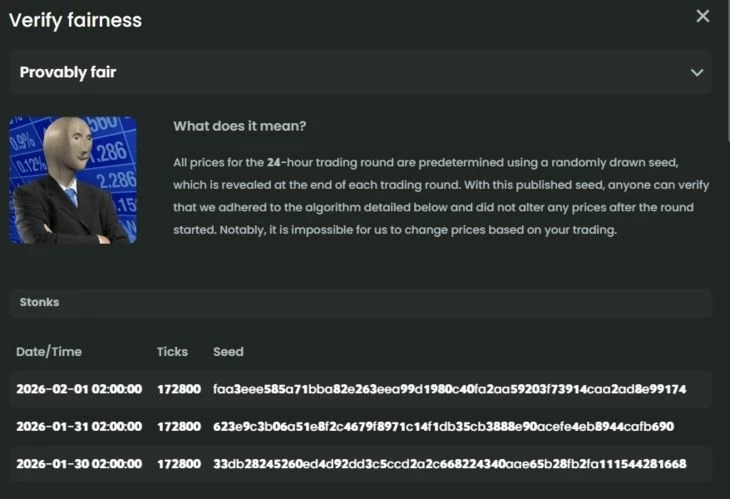The width and height of the screenshot is (730, 499).
Task: Click the bold 24 in the explanation paragraph
Action: (x=274, y=162)
